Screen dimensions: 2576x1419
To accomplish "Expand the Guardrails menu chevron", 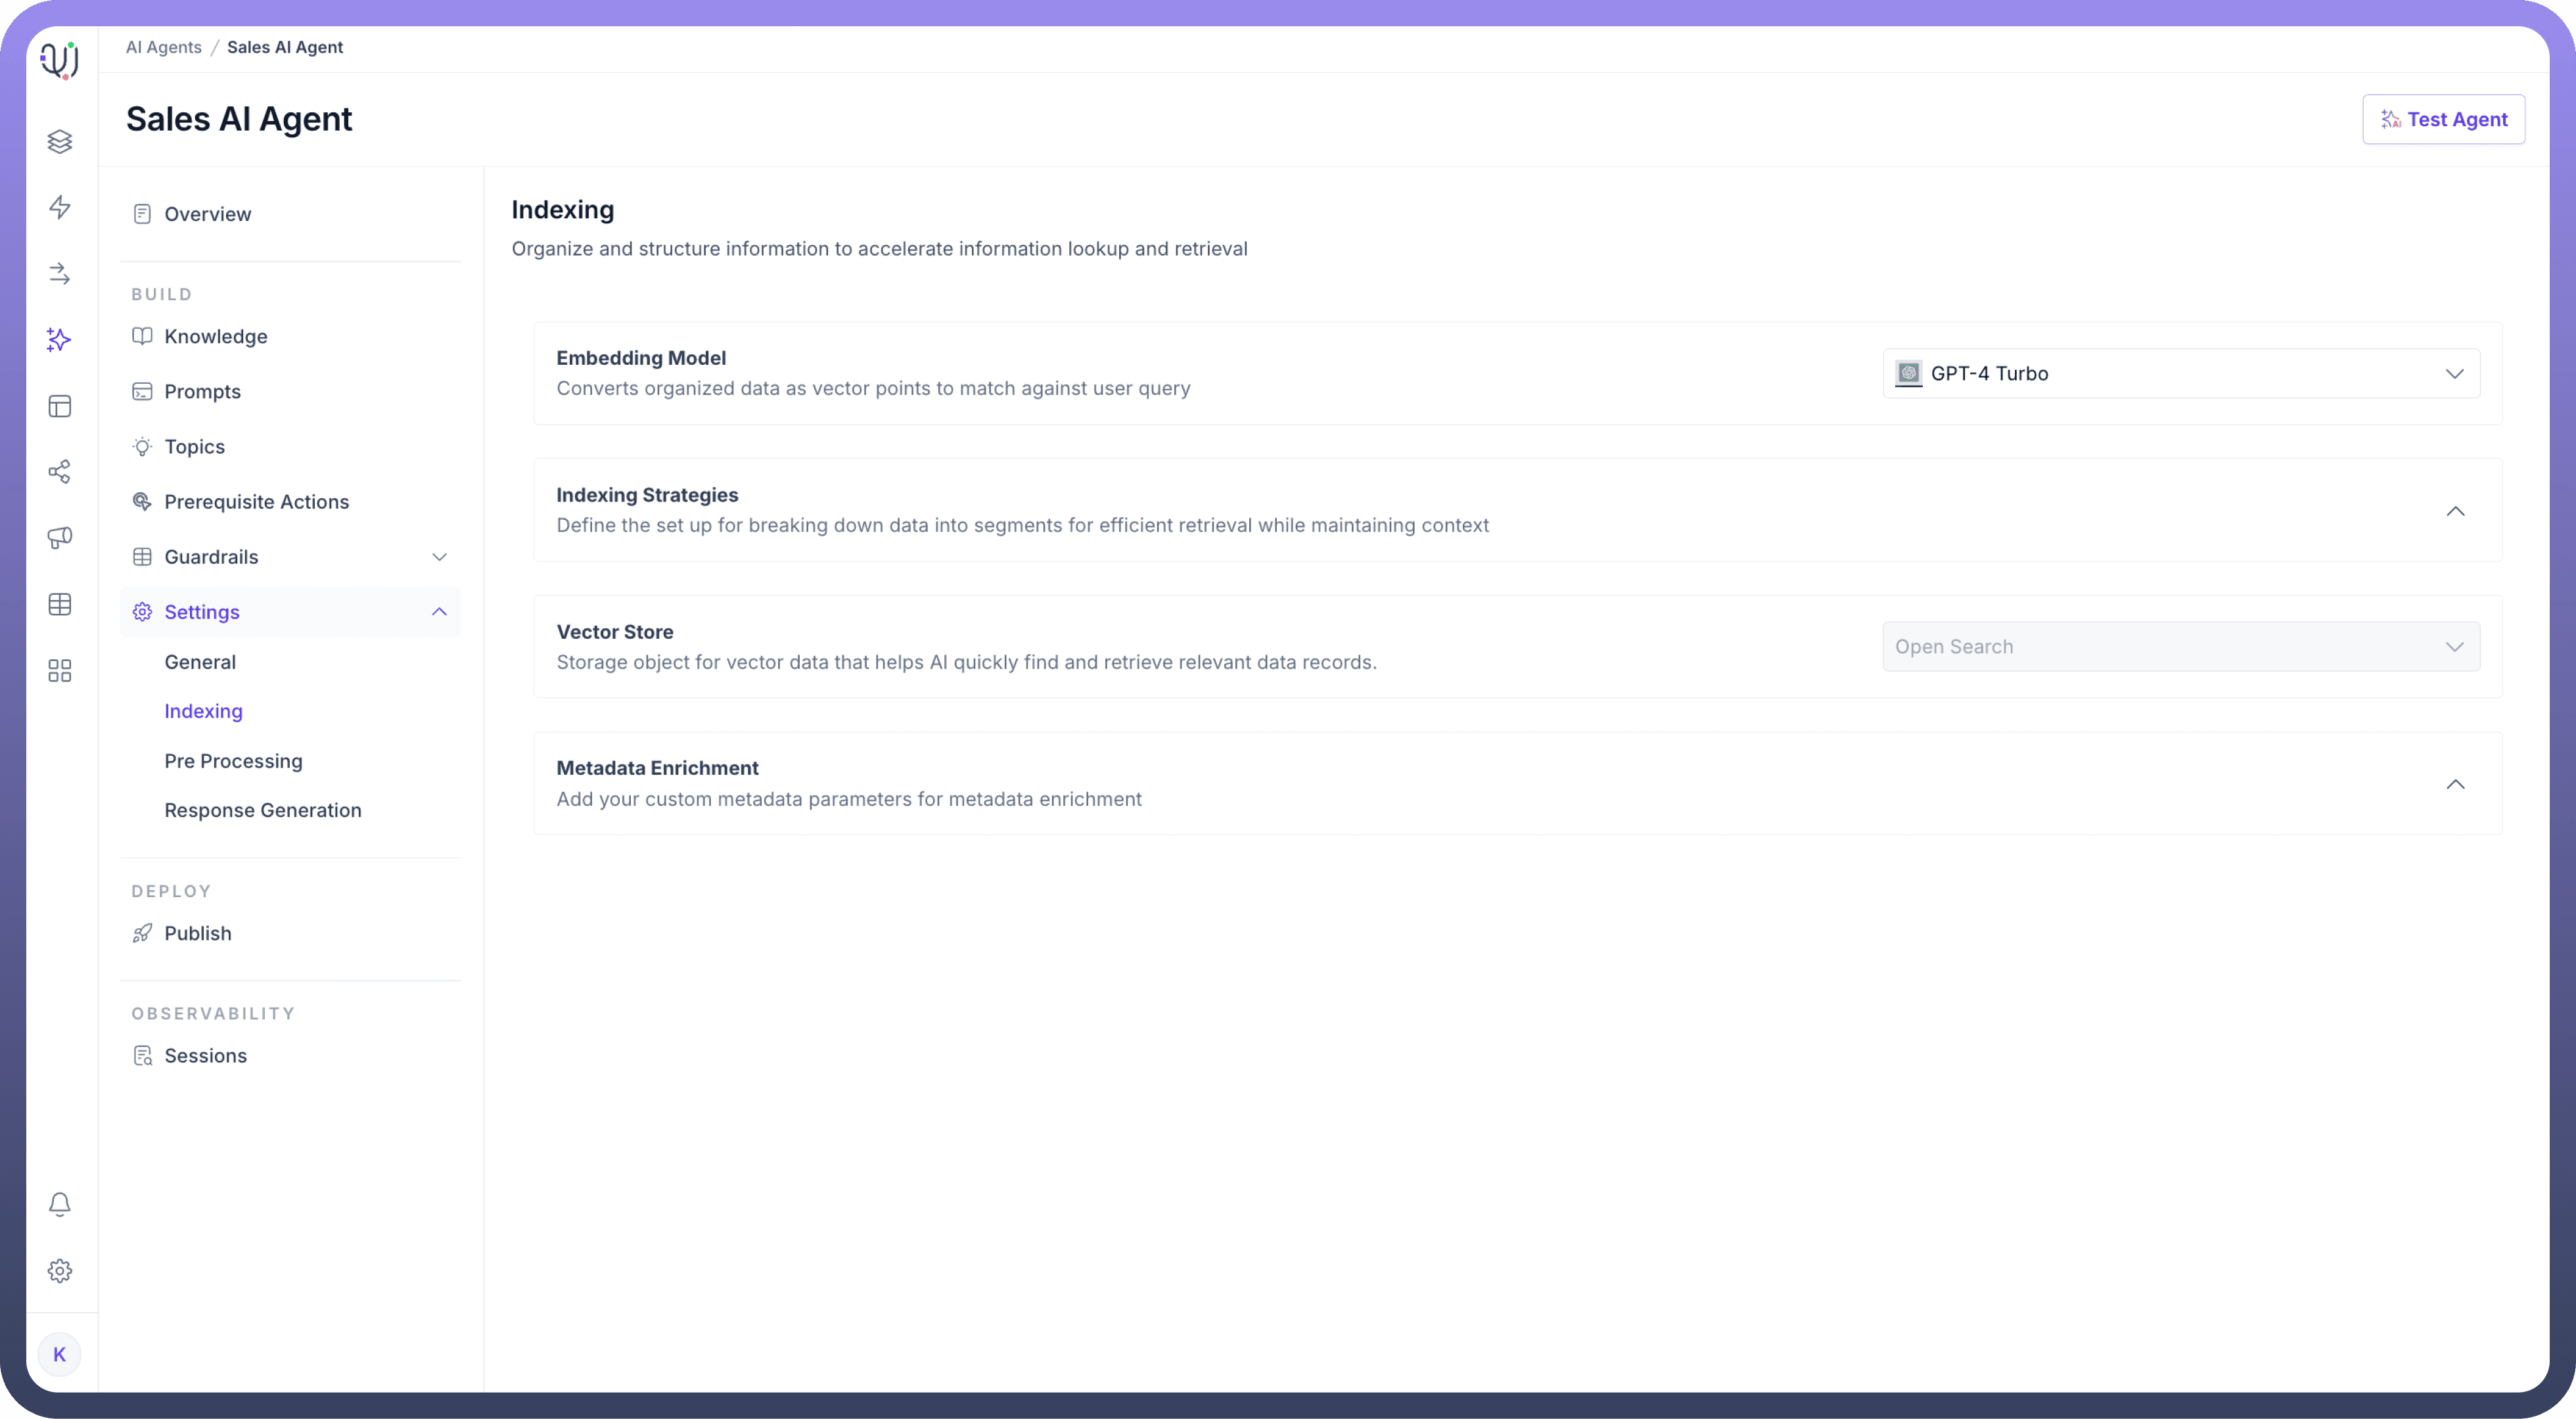I will click(x=439, y=557).
